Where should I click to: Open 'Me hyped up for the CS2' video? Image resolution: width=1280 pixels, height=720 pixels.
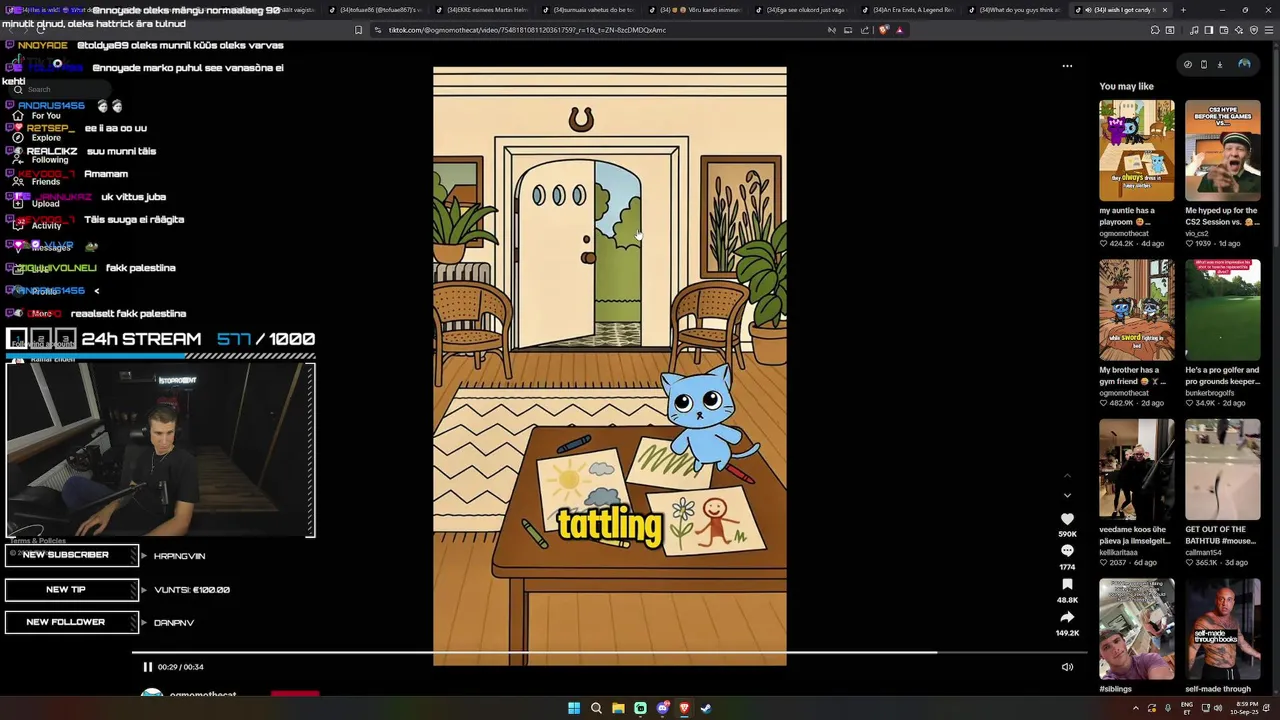1223,150
